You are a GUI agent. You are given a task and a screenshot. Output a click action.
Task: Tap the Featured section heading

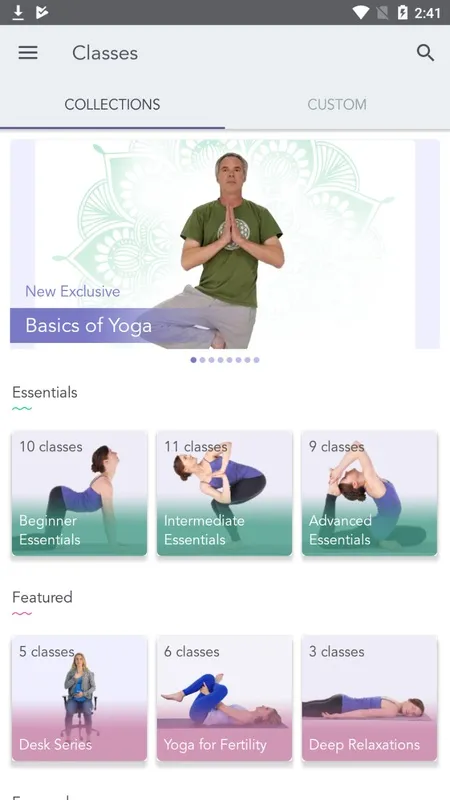coord(42,597)
